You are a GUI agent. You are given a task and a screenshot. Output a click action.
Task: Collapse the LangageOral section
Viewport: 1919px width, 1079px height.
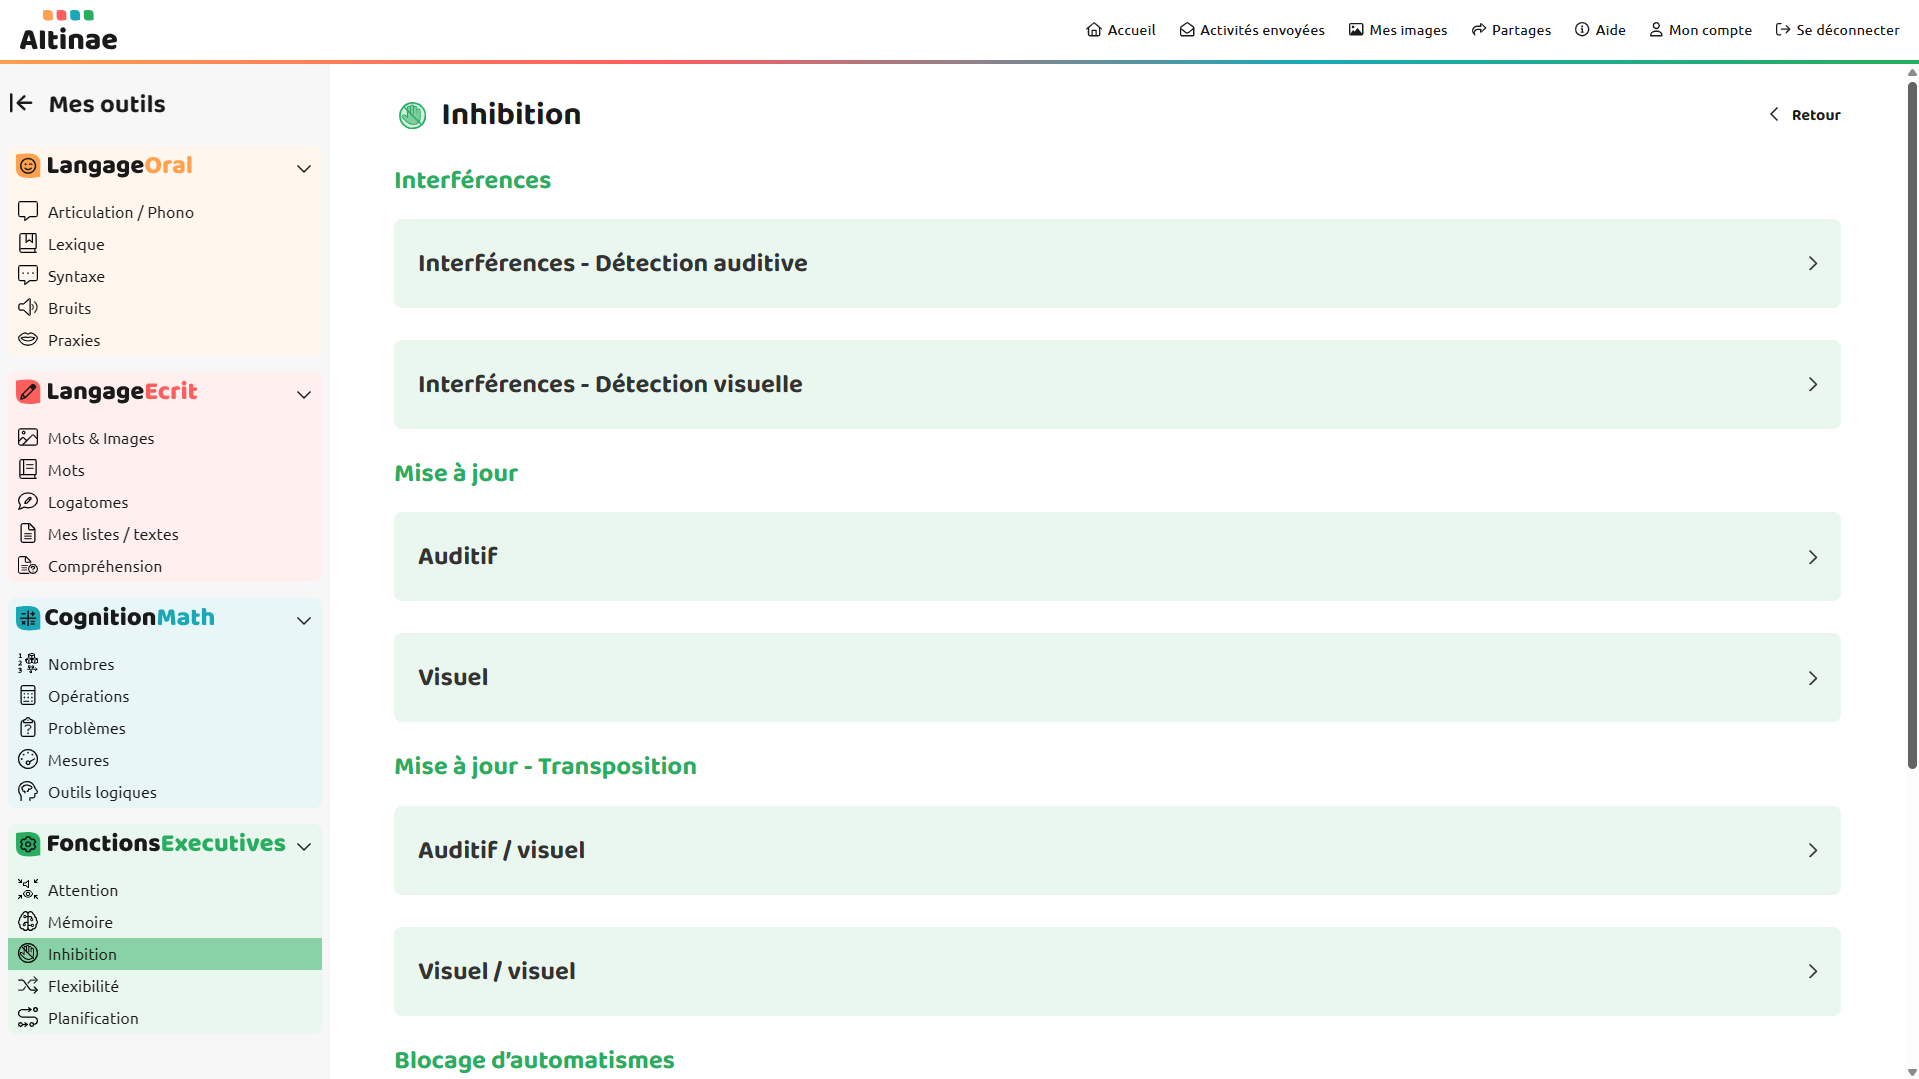coord(304,168)
